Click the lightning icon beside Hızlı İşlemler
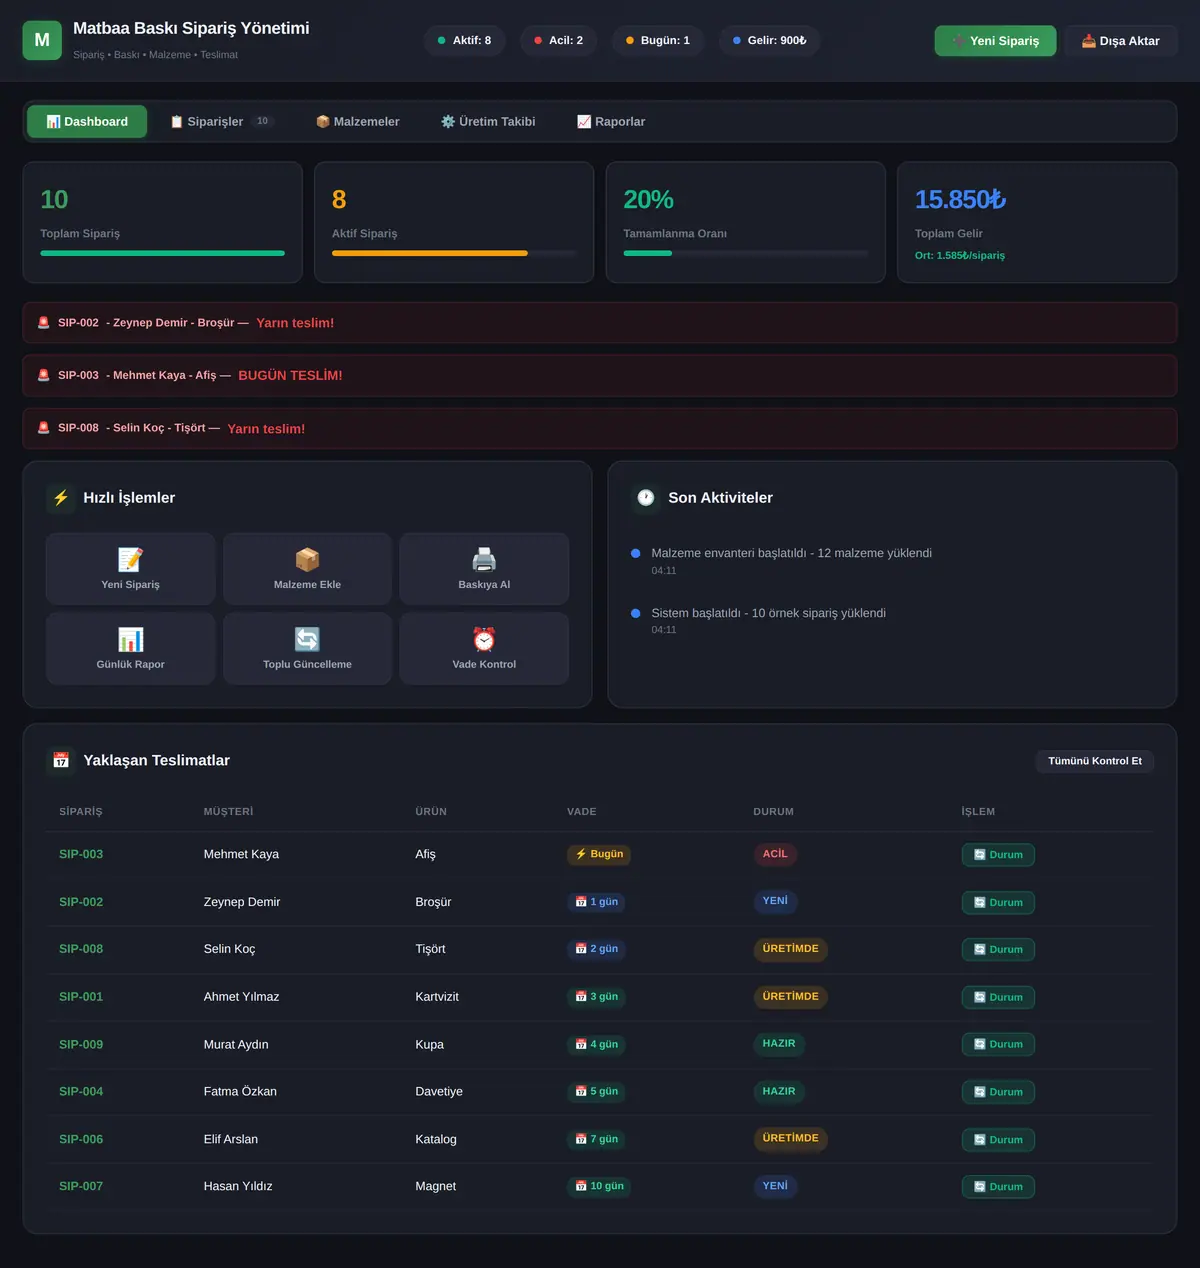 click(61, 498)
